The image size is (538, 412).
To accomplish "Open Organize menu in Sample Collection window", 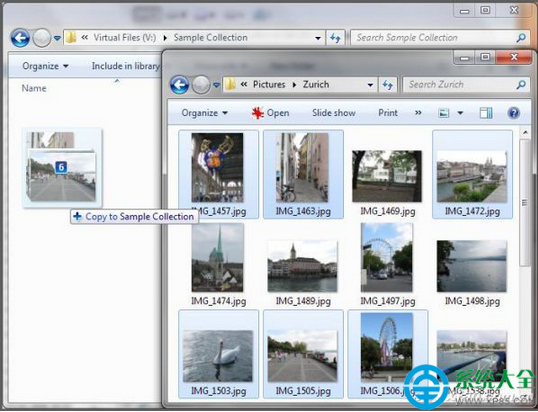I will point(45,66).
